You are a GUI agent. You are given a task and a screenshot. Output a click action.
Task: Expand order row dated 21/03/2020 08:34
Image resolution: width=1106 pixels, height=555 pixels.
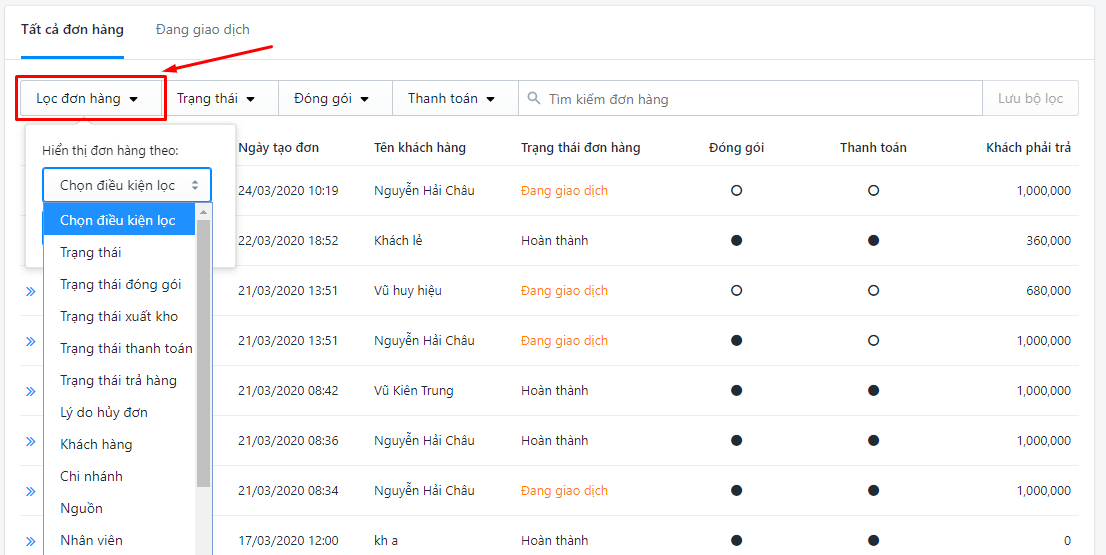coord(30,491)
